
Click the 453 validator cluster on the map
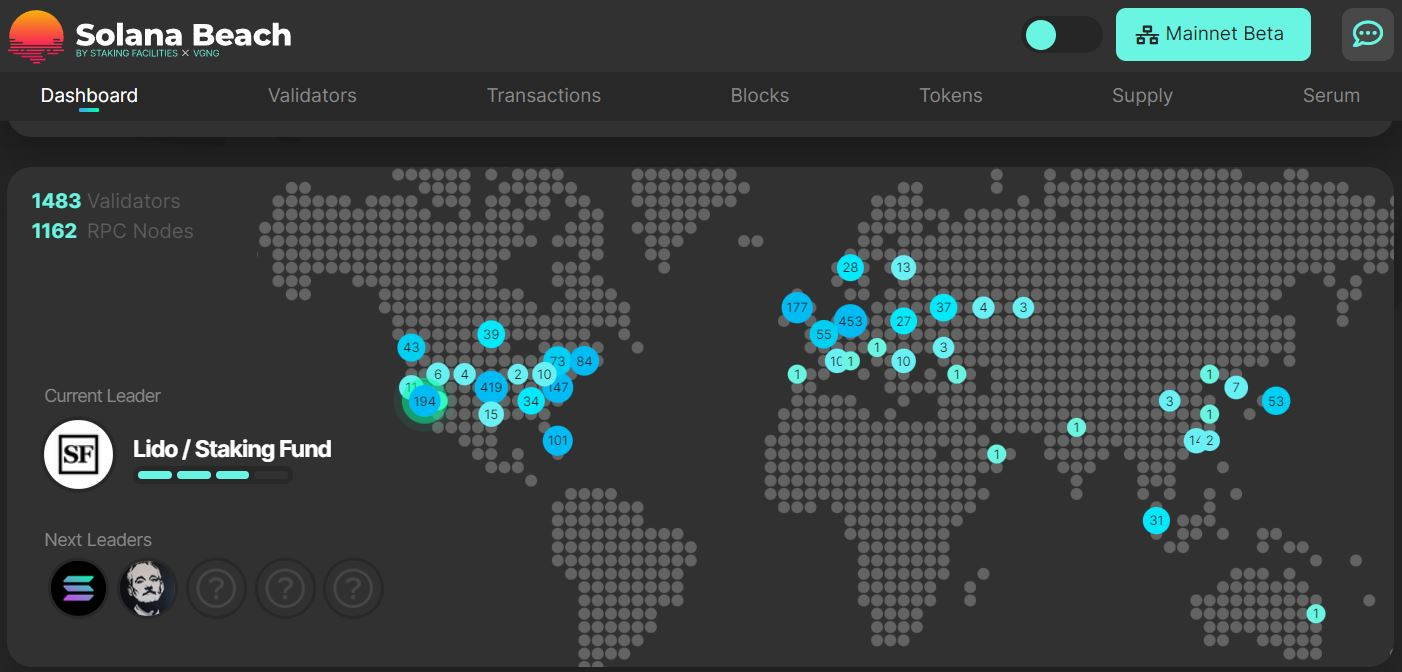850,321
